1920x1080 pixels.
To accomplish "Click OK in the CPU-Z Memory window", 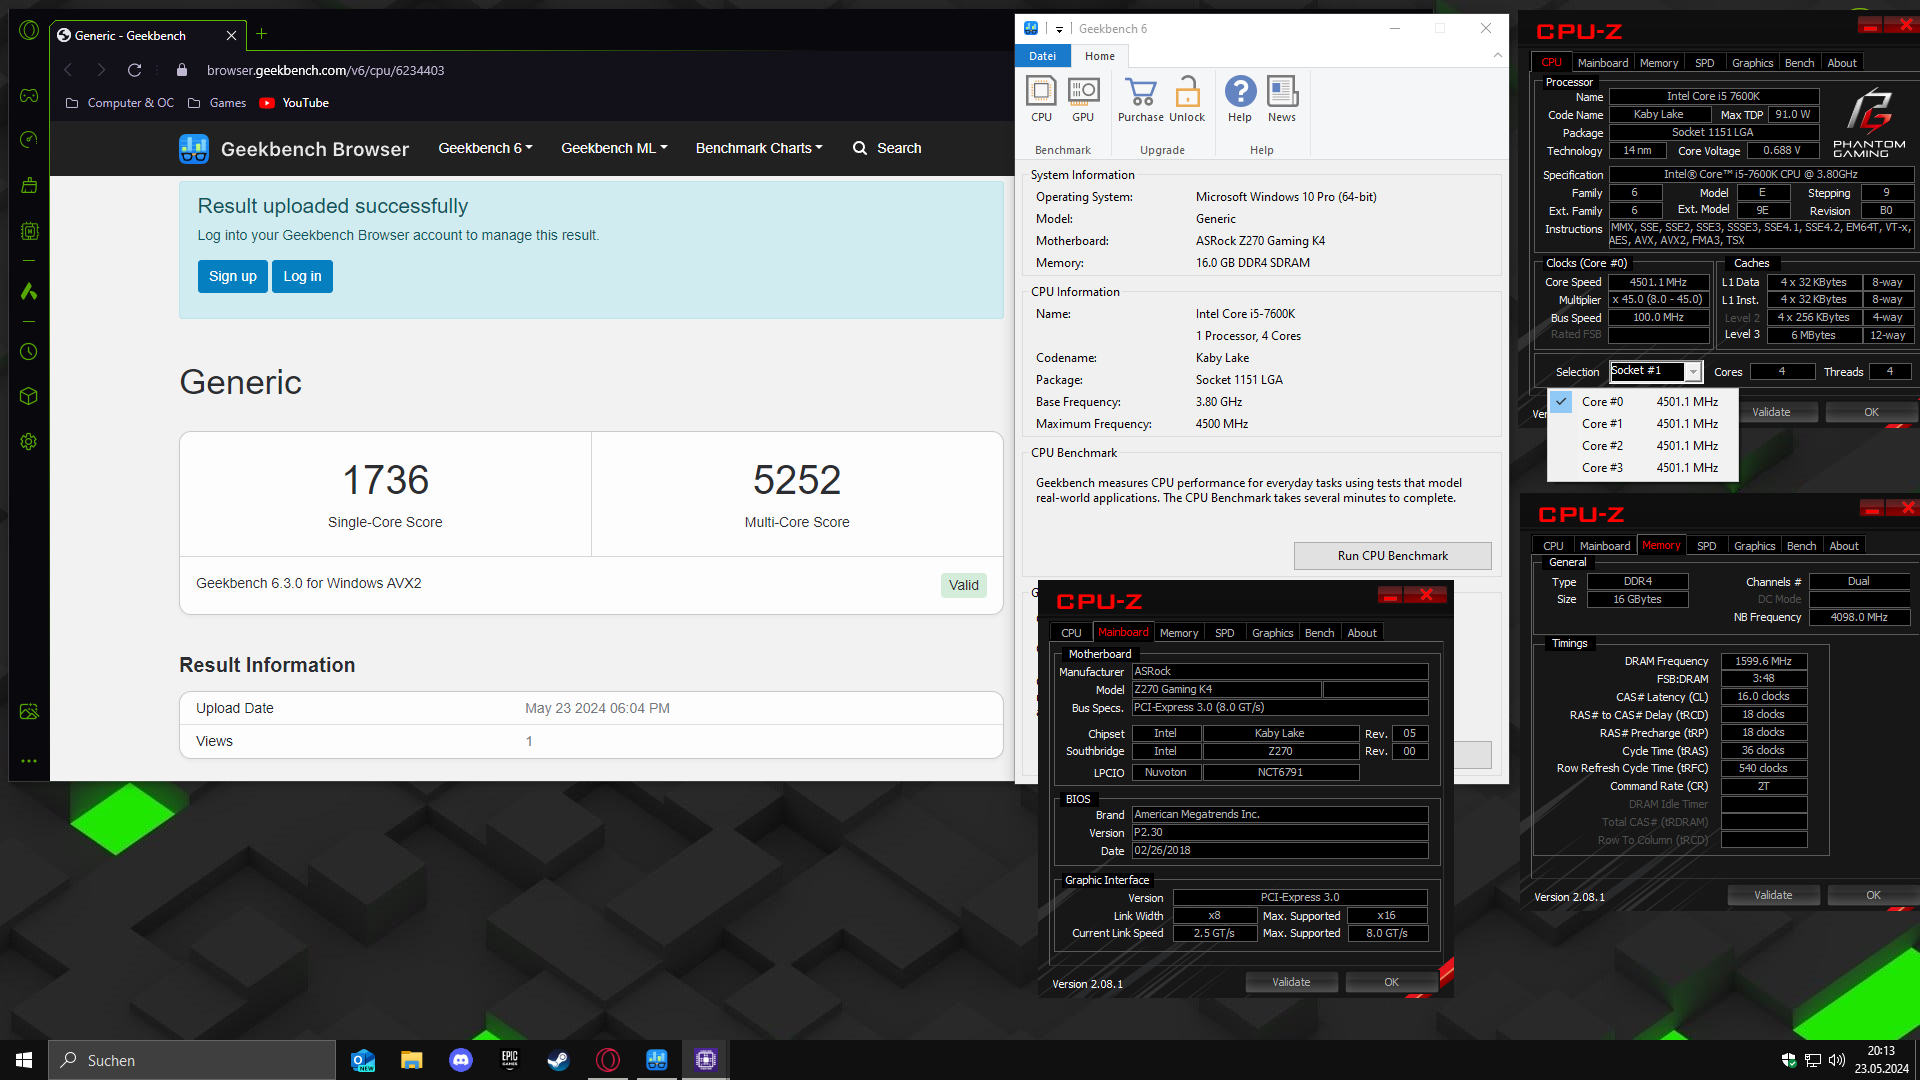I will tap(1873, 895).
